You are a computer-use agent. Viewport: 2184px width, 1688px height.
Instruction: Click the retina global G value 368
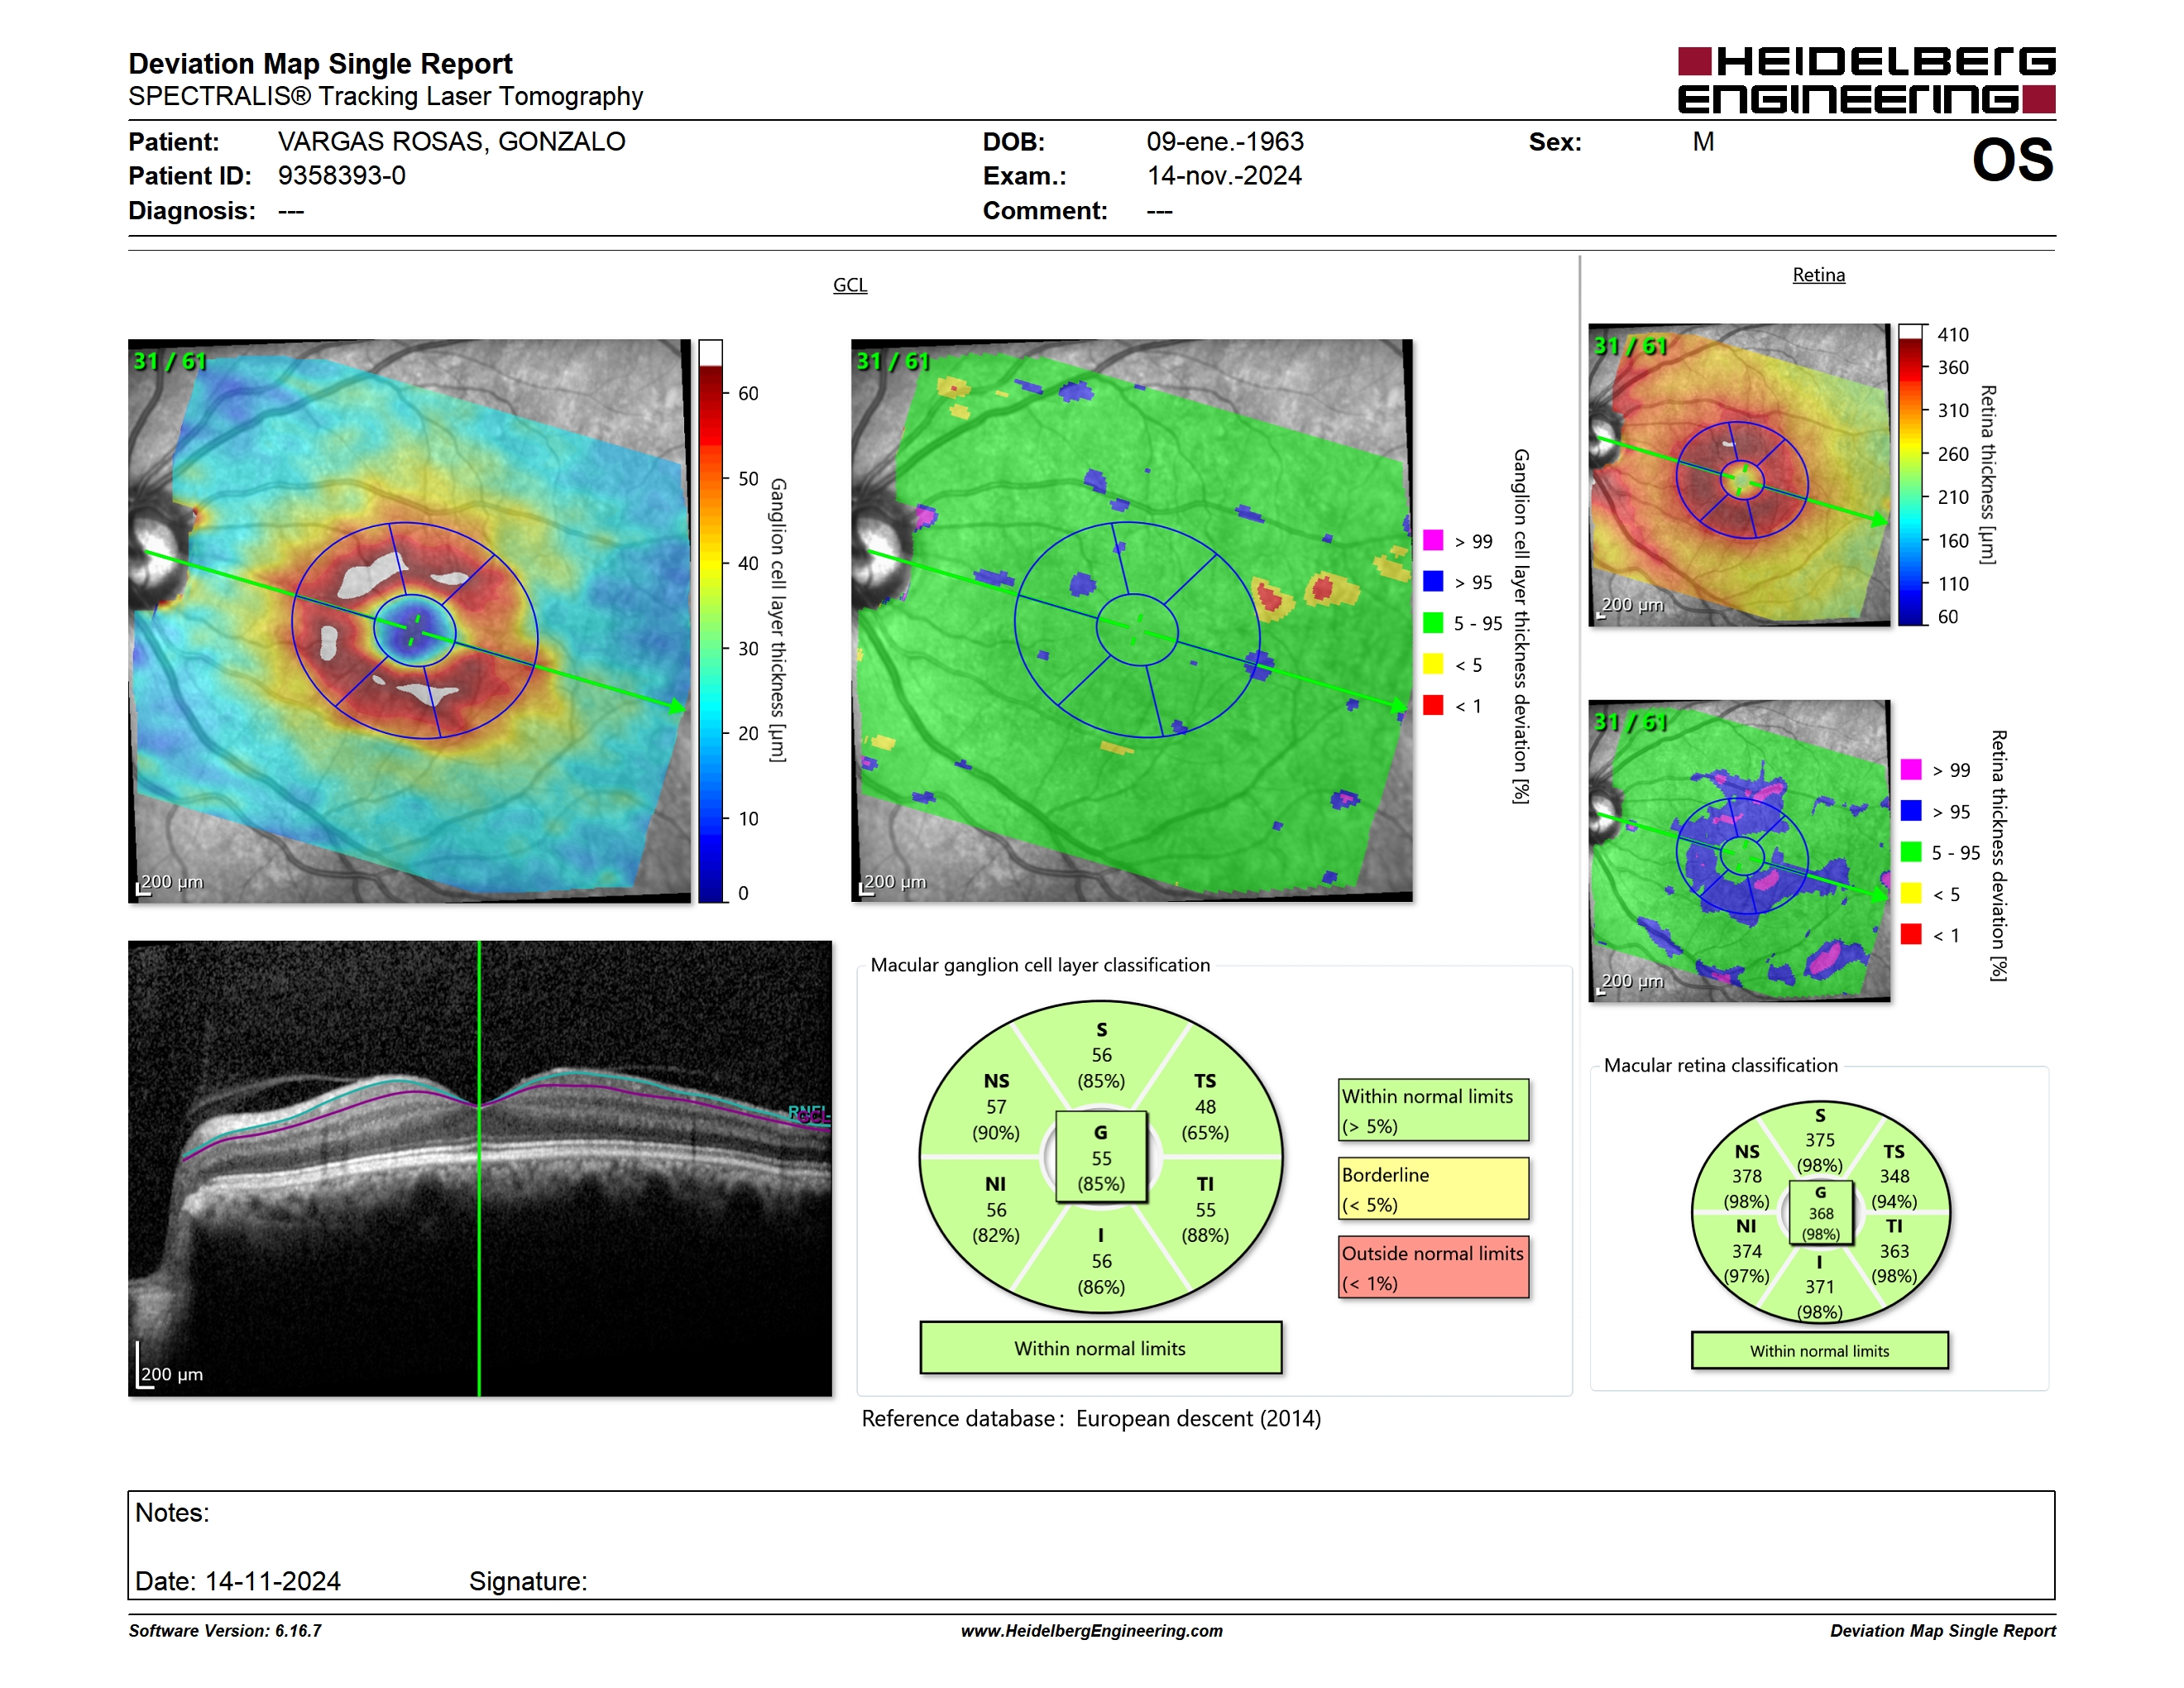(x=1820, y=1213)
